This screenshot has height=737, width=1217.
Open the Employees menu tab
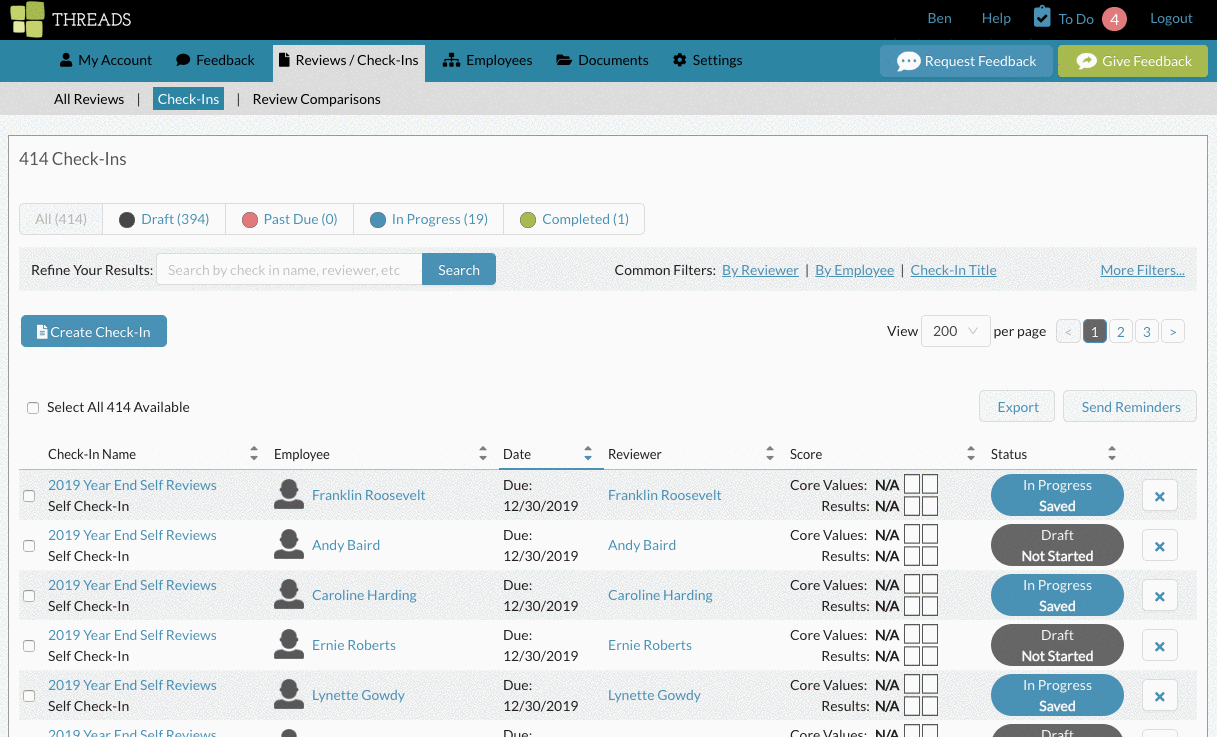pyautogui.click(x=487, y=60)
